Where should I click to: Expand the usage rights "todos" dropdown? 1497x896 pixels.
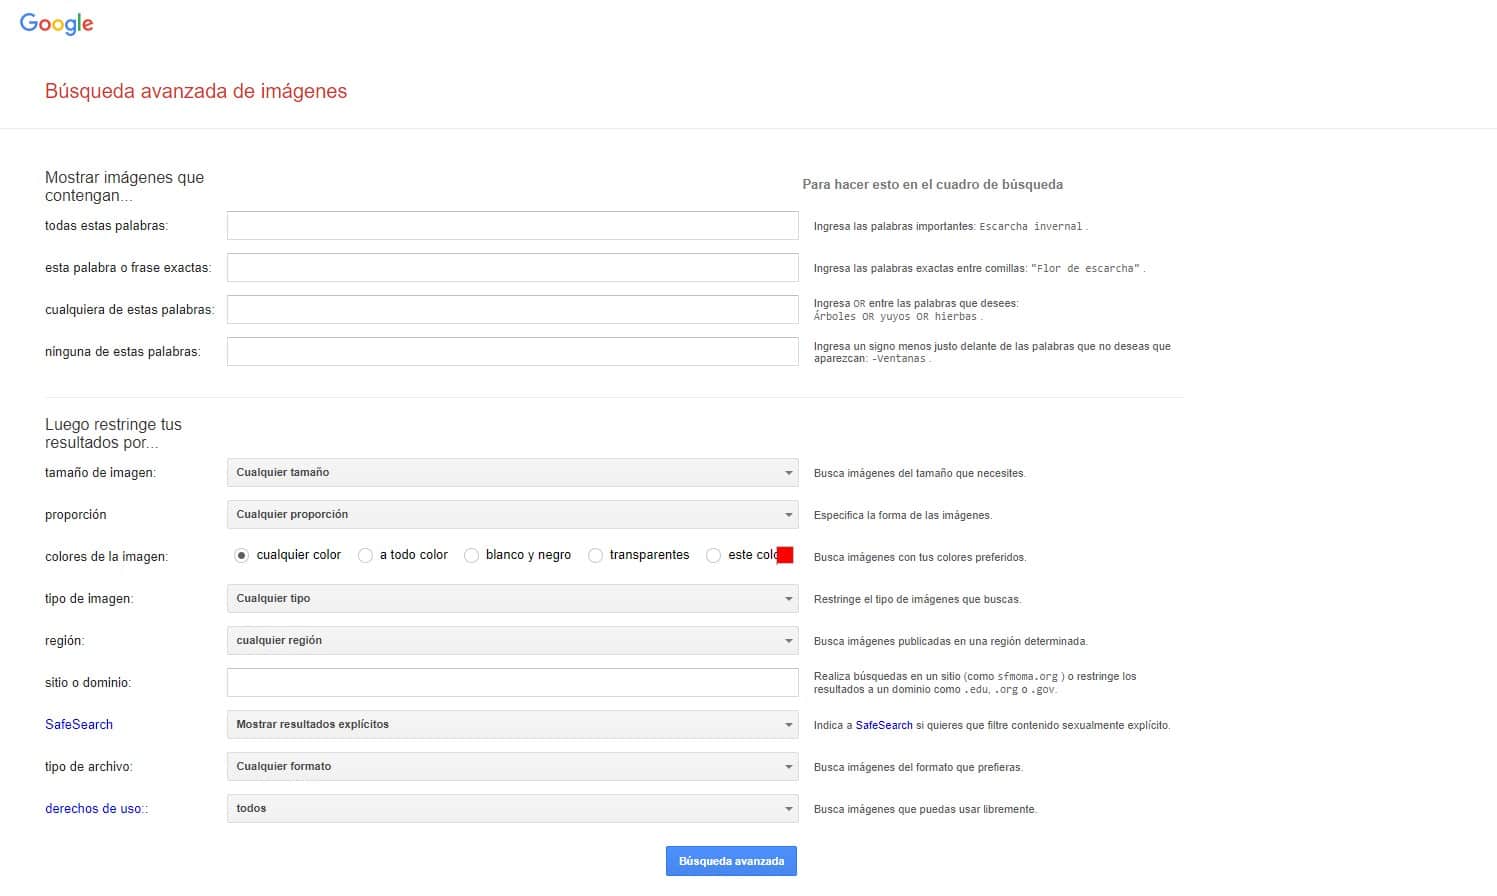pyautogui.click(x=512, y=808)
